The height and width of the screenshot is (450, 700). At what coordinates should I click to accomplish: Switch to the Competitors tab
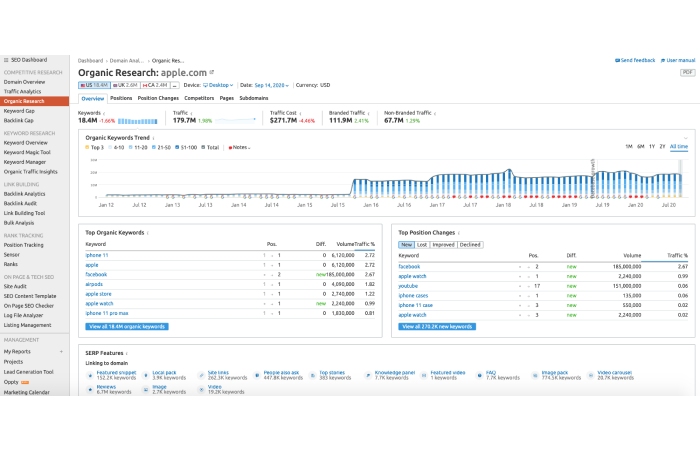[199, 98]
